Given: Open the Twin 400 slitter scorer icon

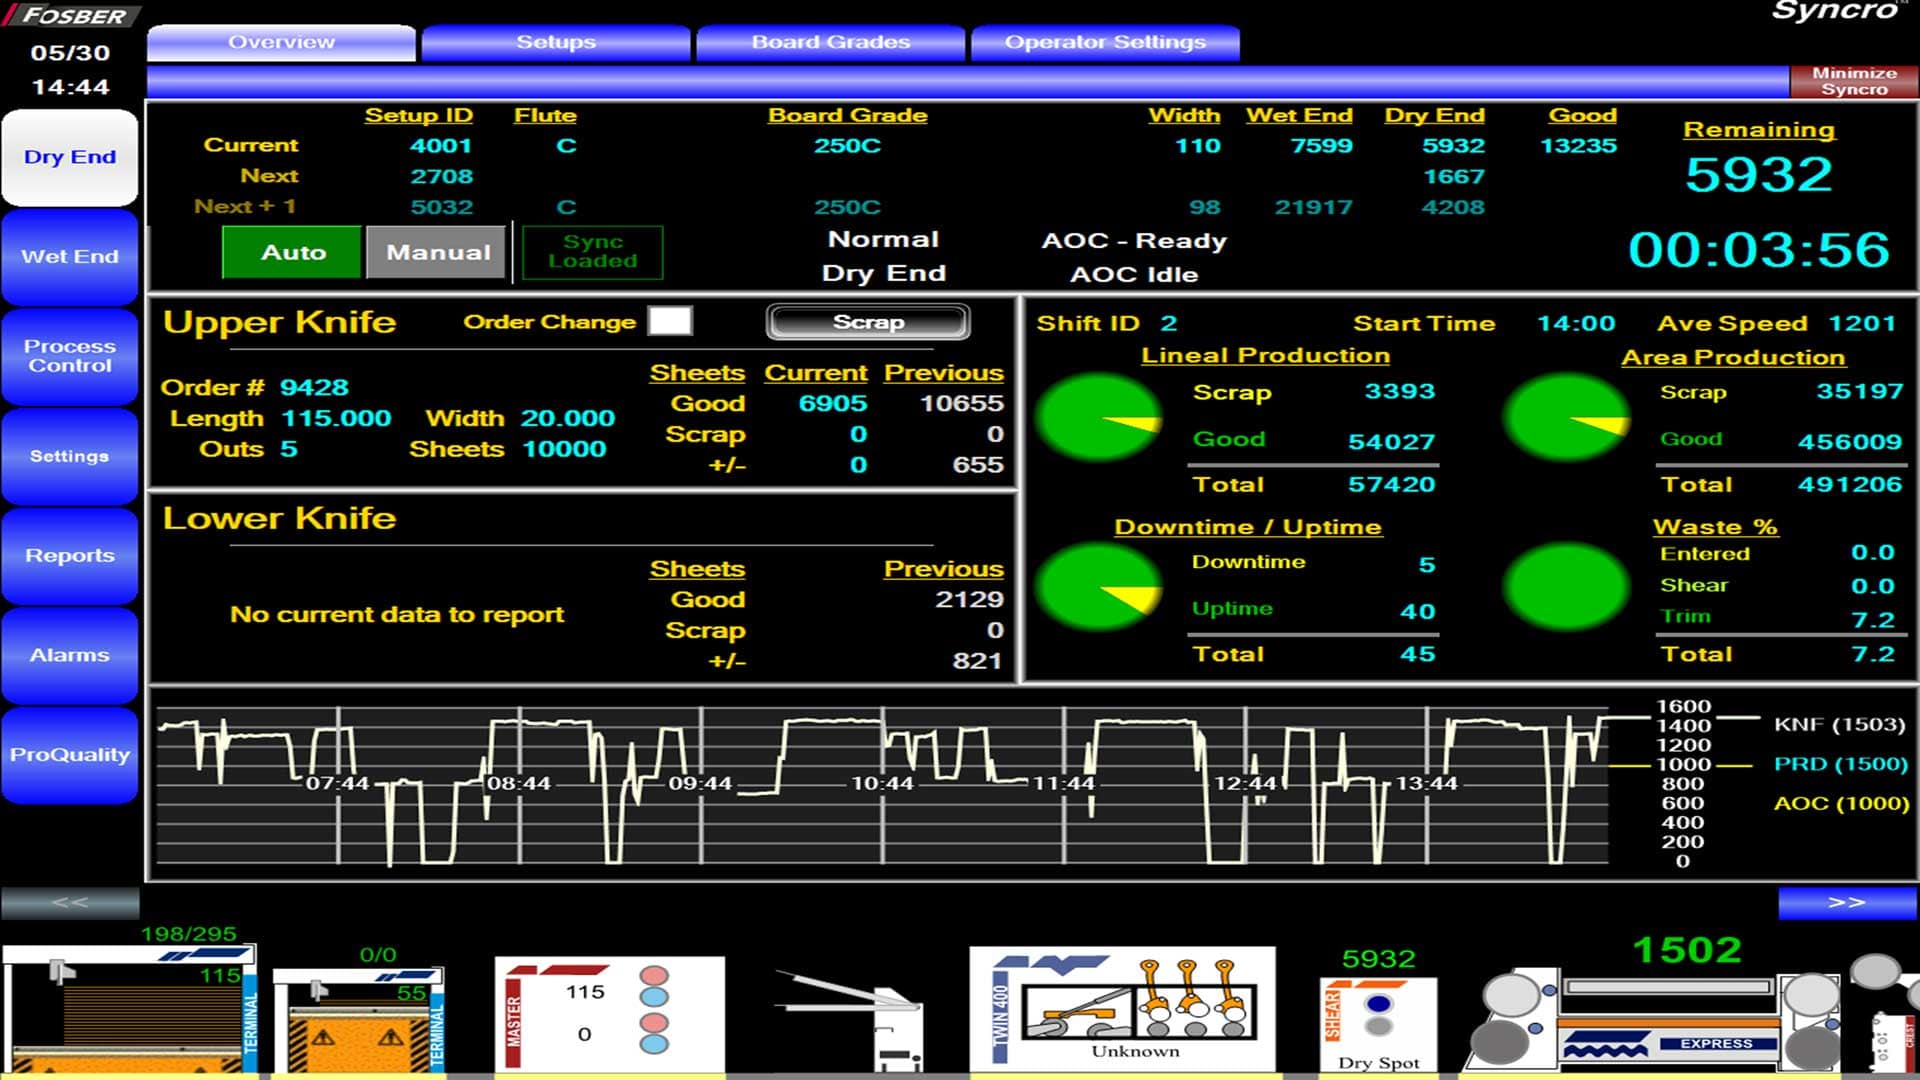Looking at the screenshot, I should pos(1121,1010).
